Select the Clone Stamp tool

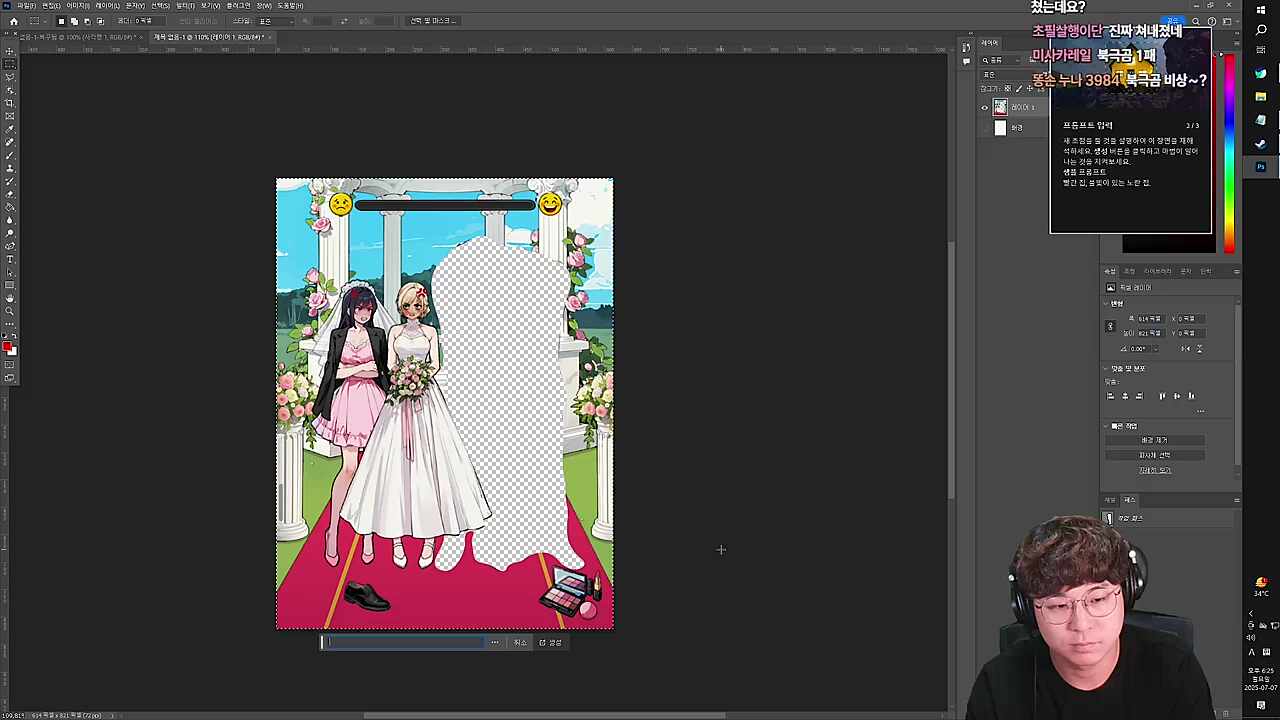tap(10, 167)
